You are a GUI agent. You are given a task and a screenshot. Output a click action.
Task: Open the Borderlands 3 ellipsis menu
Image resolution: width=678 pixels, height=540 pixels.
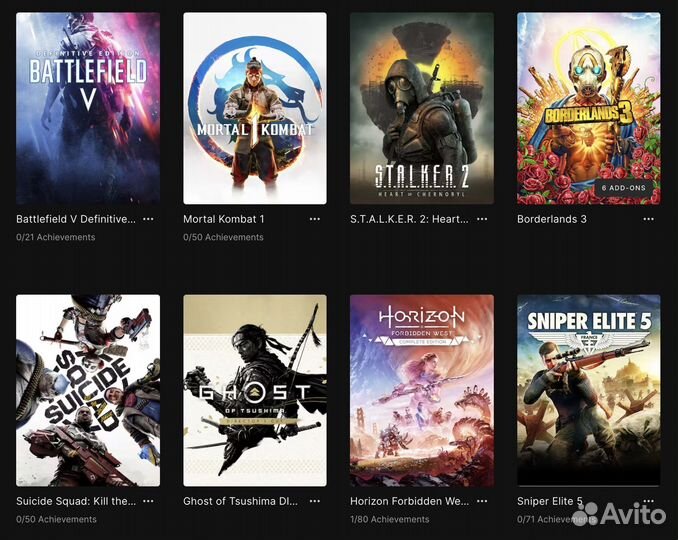click(x=649, y=219)
